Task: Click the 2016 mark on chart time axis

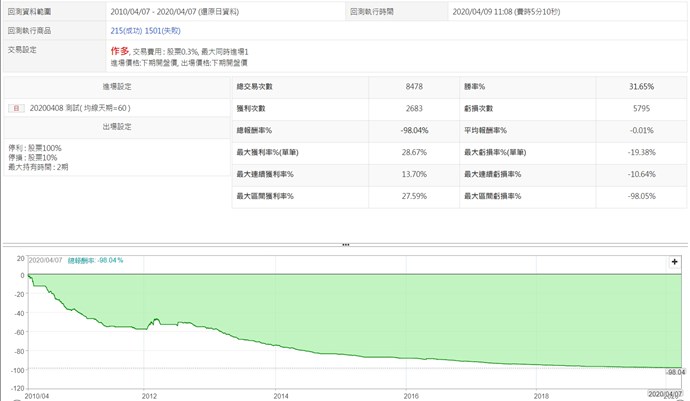Action: (x=410, y=394)
